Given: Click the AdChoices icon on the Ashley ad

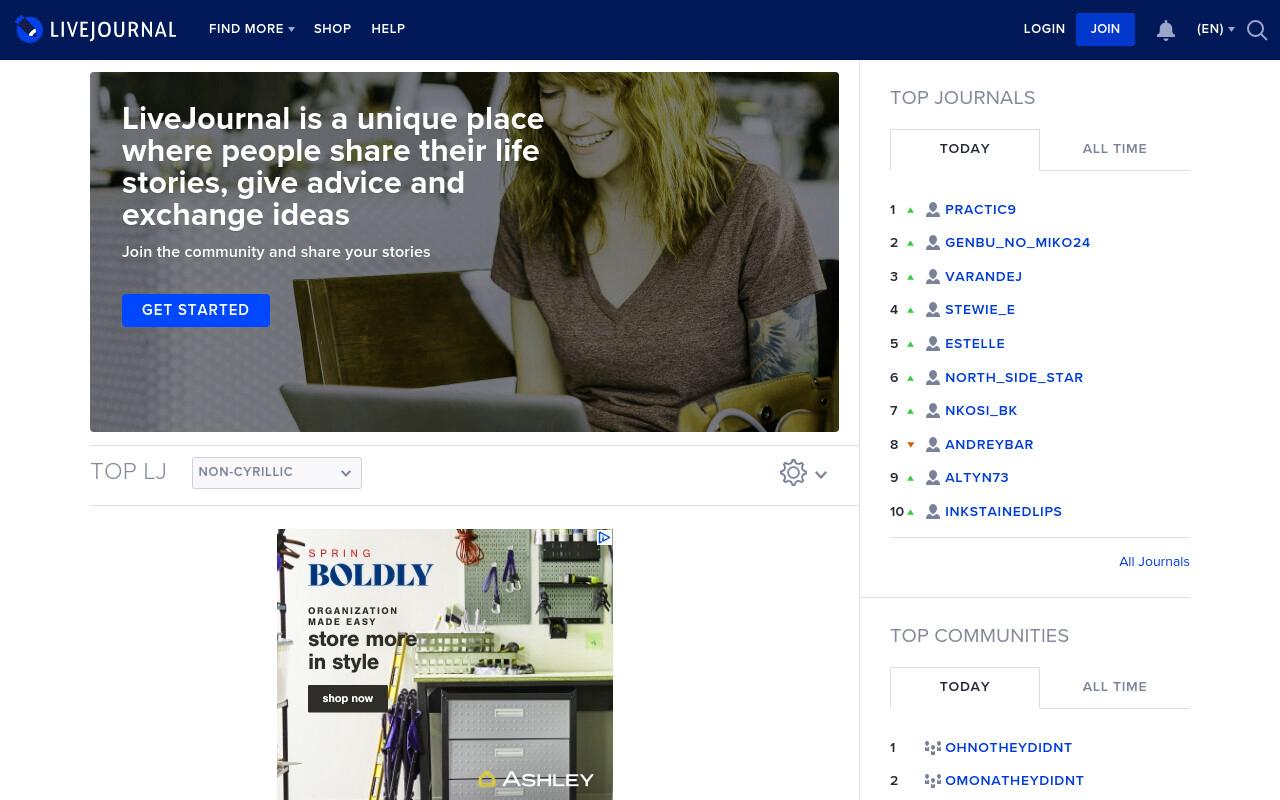Looking at the screenshot, I should pos(604,537).
